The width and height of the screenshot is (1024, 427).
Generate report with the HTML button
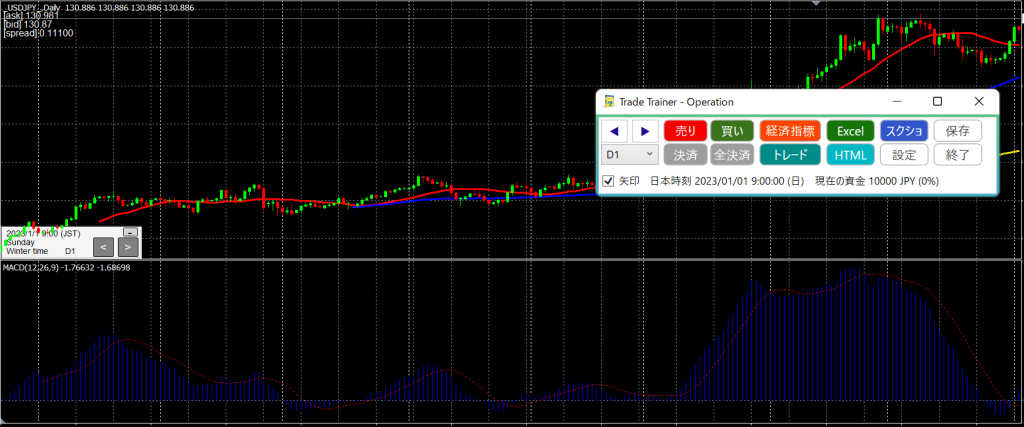[850, 155]
